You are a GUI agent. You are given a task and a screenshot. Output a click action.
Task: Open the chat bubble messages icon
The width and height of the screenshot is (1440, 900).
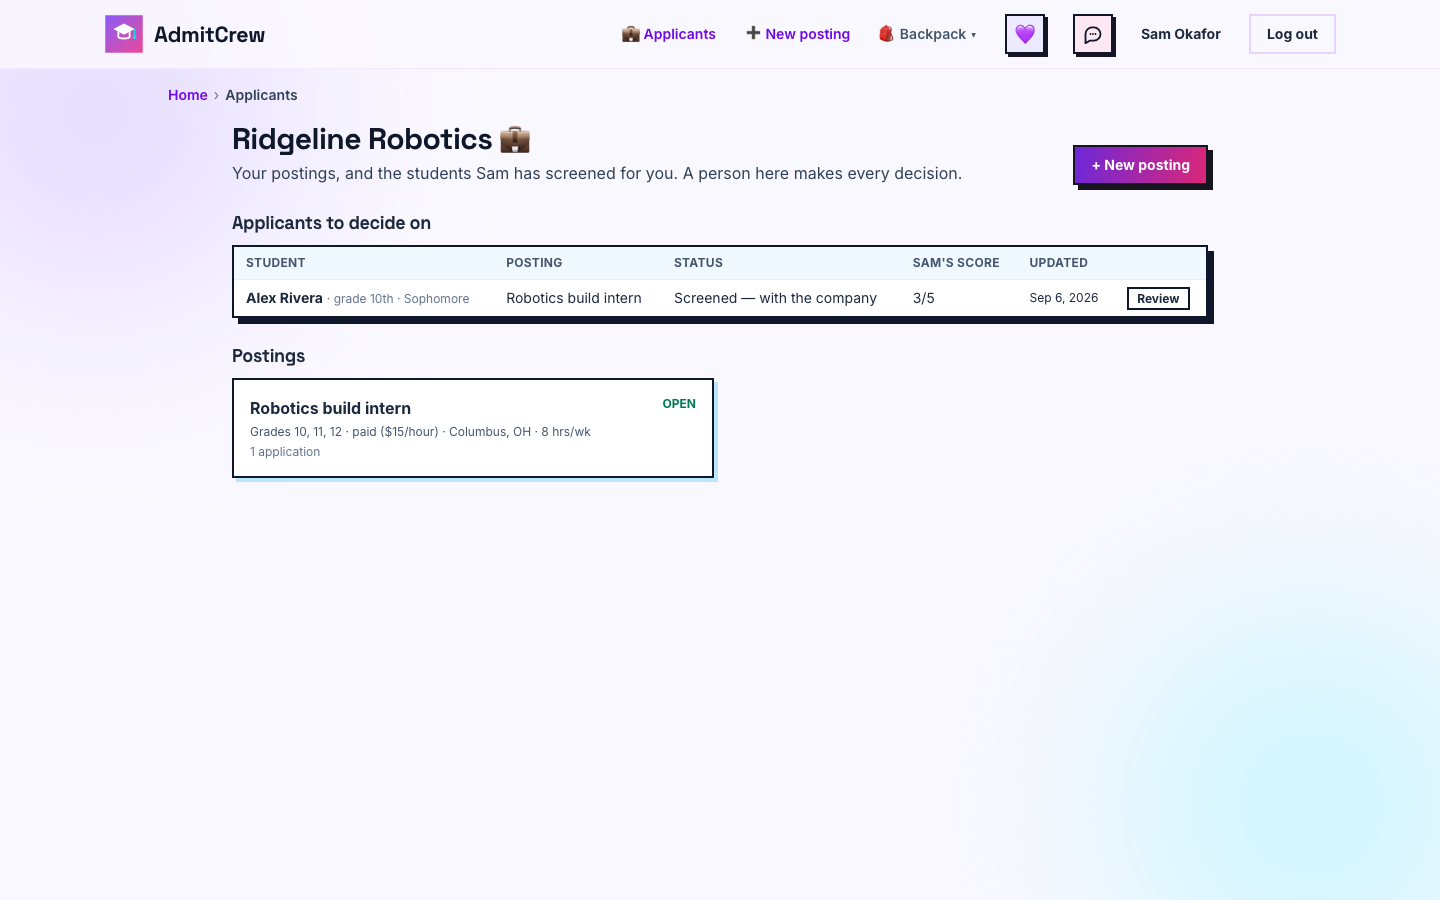click(1093, 34)
